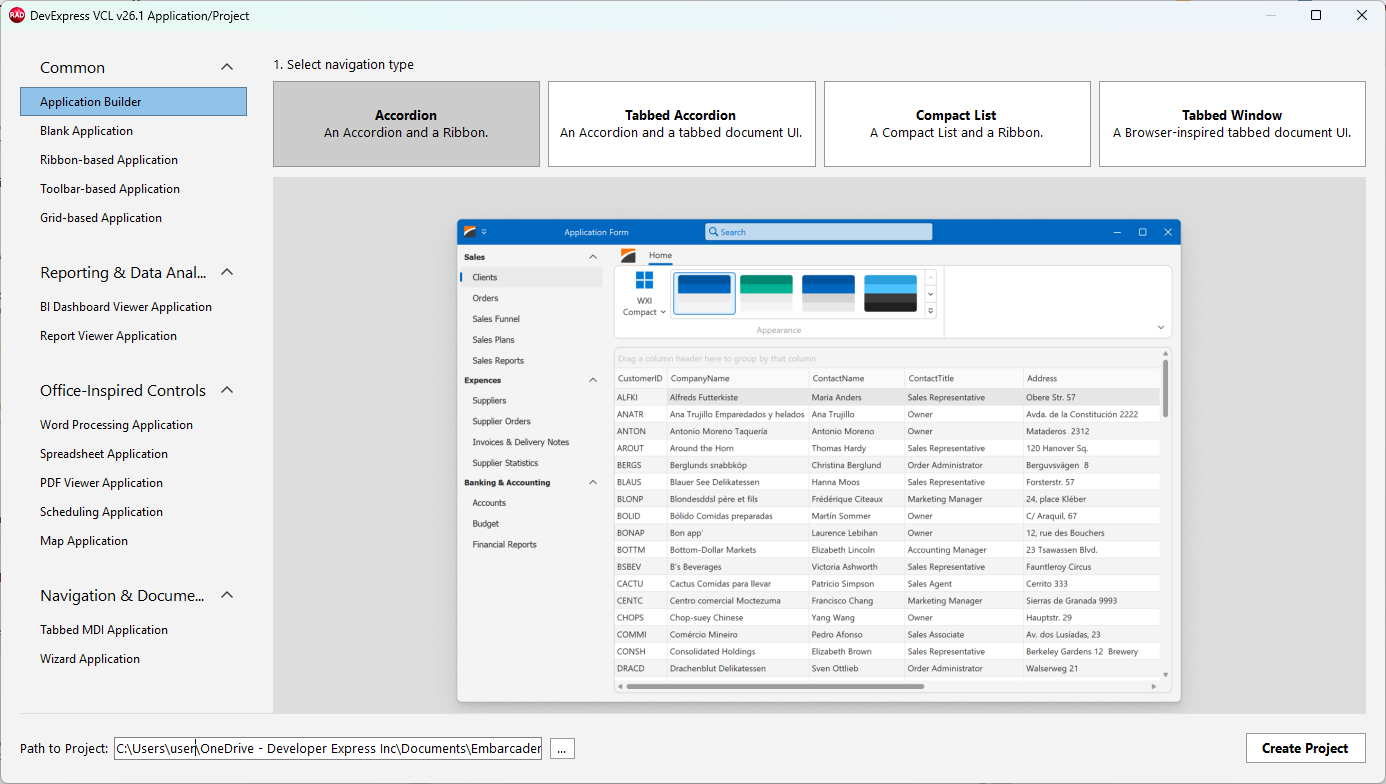
Task: Click the 'Path to Project:' label
Action: click(64, 749)
